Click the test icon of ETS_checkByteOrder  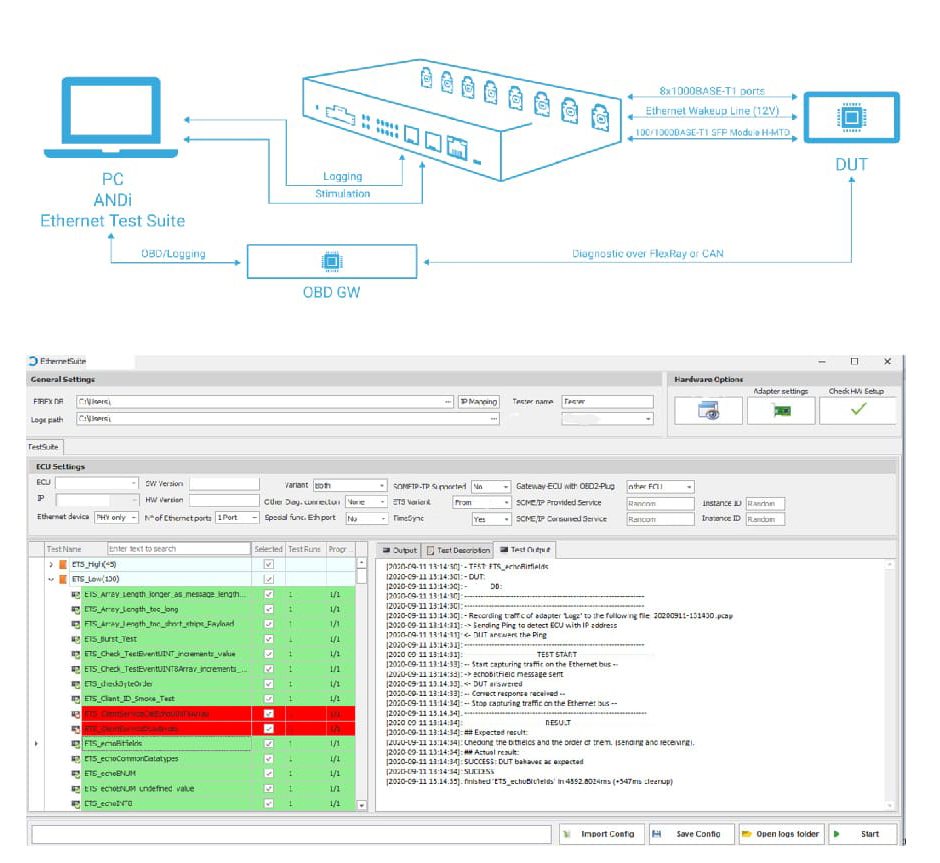tap(76, 684)
